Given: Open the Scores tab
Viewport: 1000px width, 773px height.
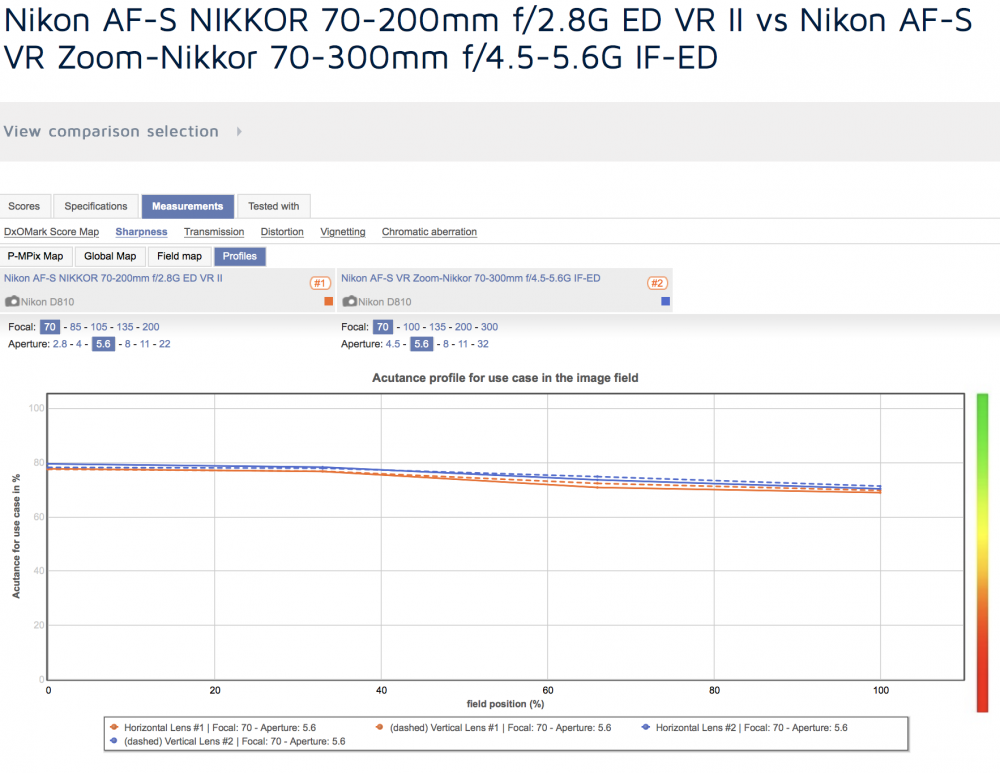Looking at the screenshot, I should [24, 206].
